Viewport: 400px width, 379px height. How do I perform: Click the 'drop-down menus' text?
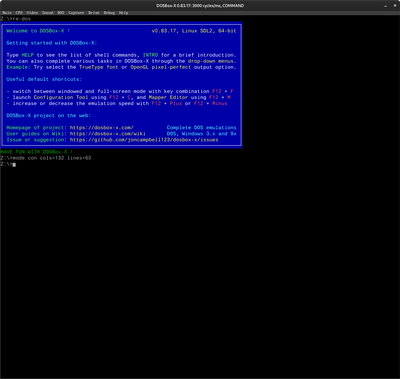coord(211,61)
